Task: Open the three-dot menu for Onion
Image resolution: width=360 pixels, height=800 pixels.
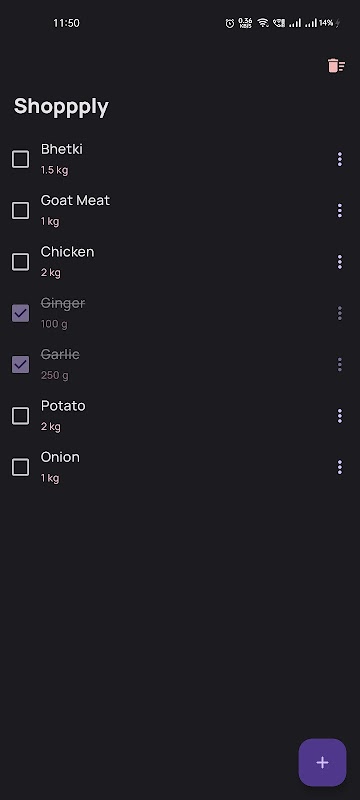Action: pos(340,467)
